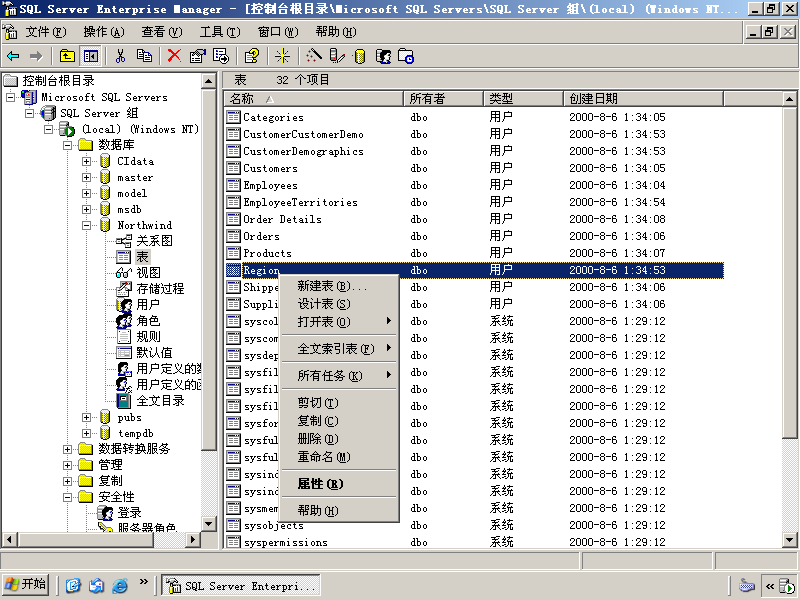Screen dimensions: 800x600
Task: Click the Copy toolbar icon
Action: [144, 56]
